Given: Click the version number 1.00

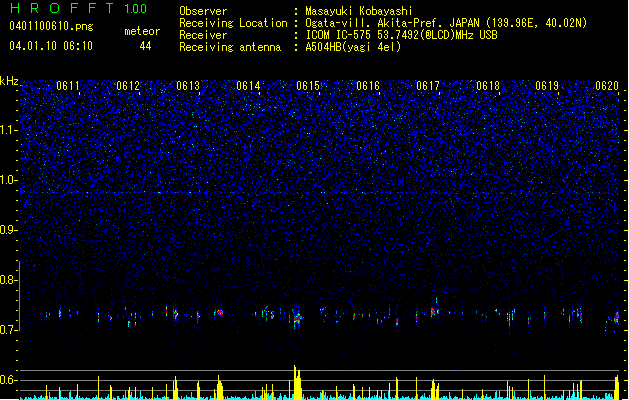Looking at the screenshot, I should click(x=136, y=9).
